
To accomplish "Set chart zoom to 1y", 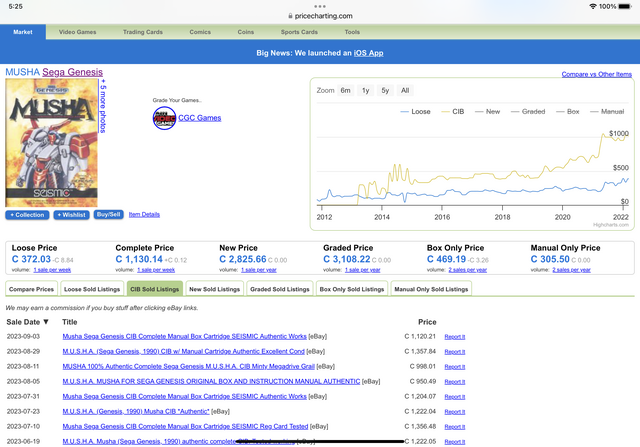I will 365,90.
